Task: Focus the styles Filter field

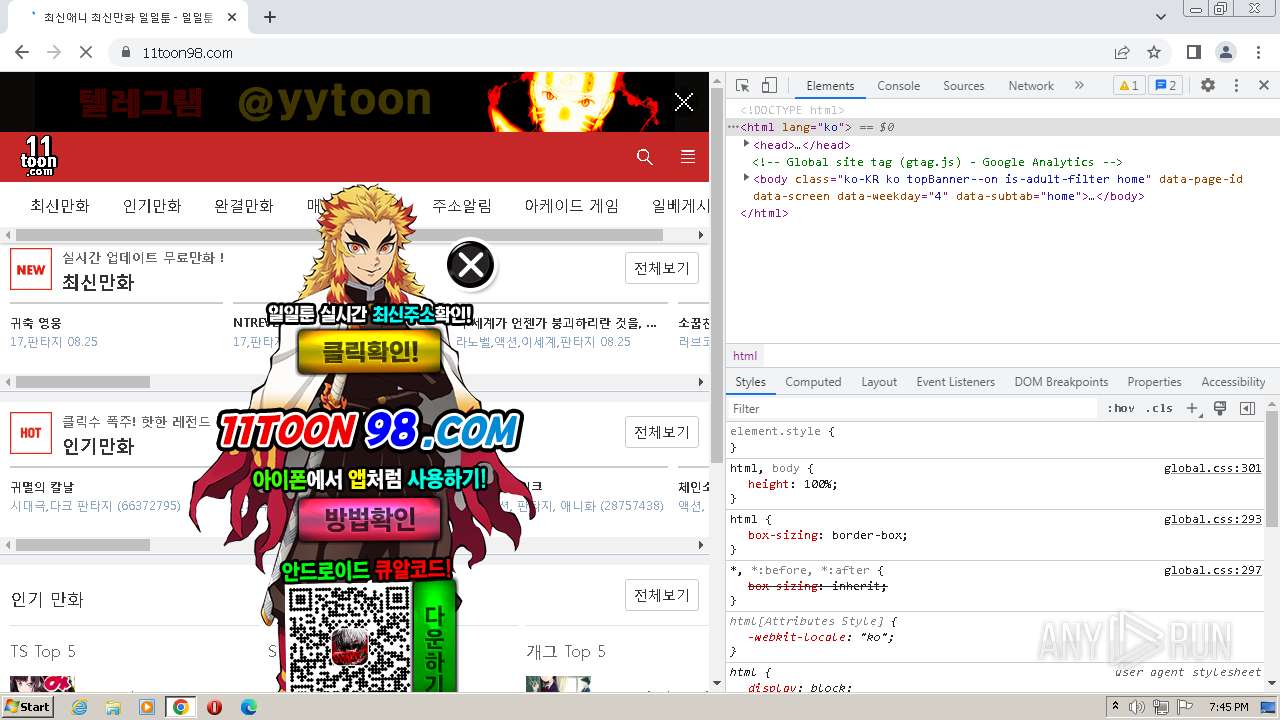Action: click(912, 408)
